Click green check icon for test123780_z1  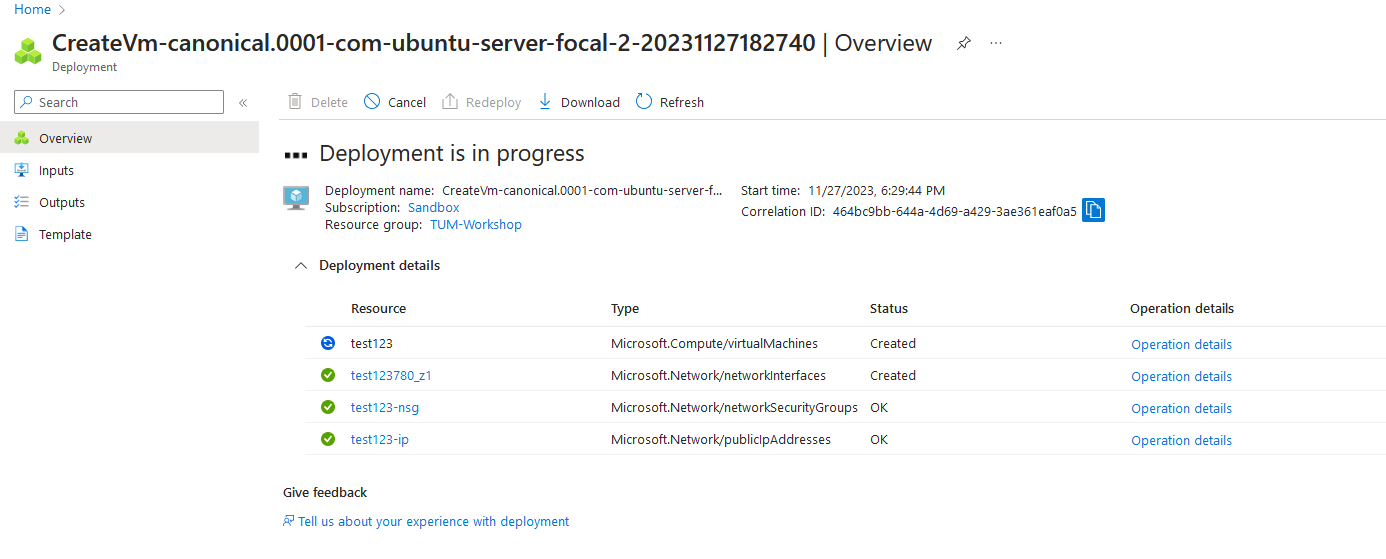click(328, 376)
